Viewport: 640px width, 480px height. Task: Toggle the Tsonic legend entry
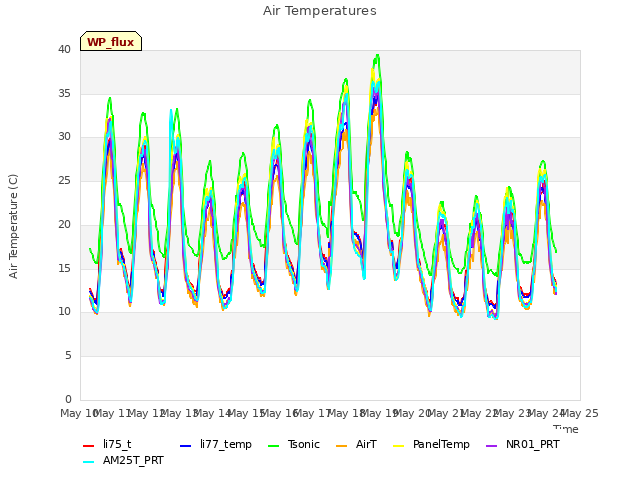point(294,444)
